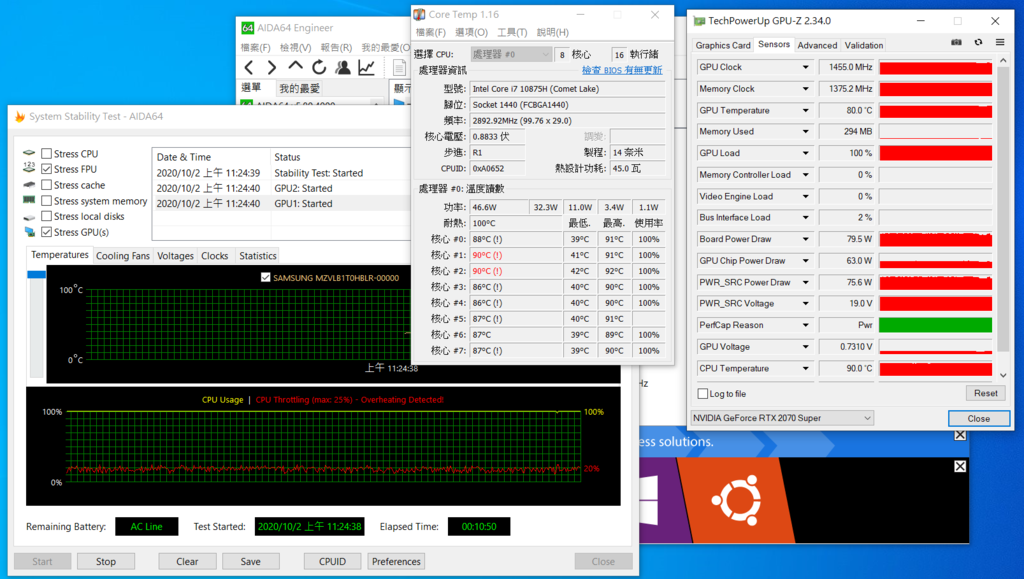Click GPU-Z Reset button
Image resolution: width=1024 pixels, height=579 pixels.
[x=985, y=393]
